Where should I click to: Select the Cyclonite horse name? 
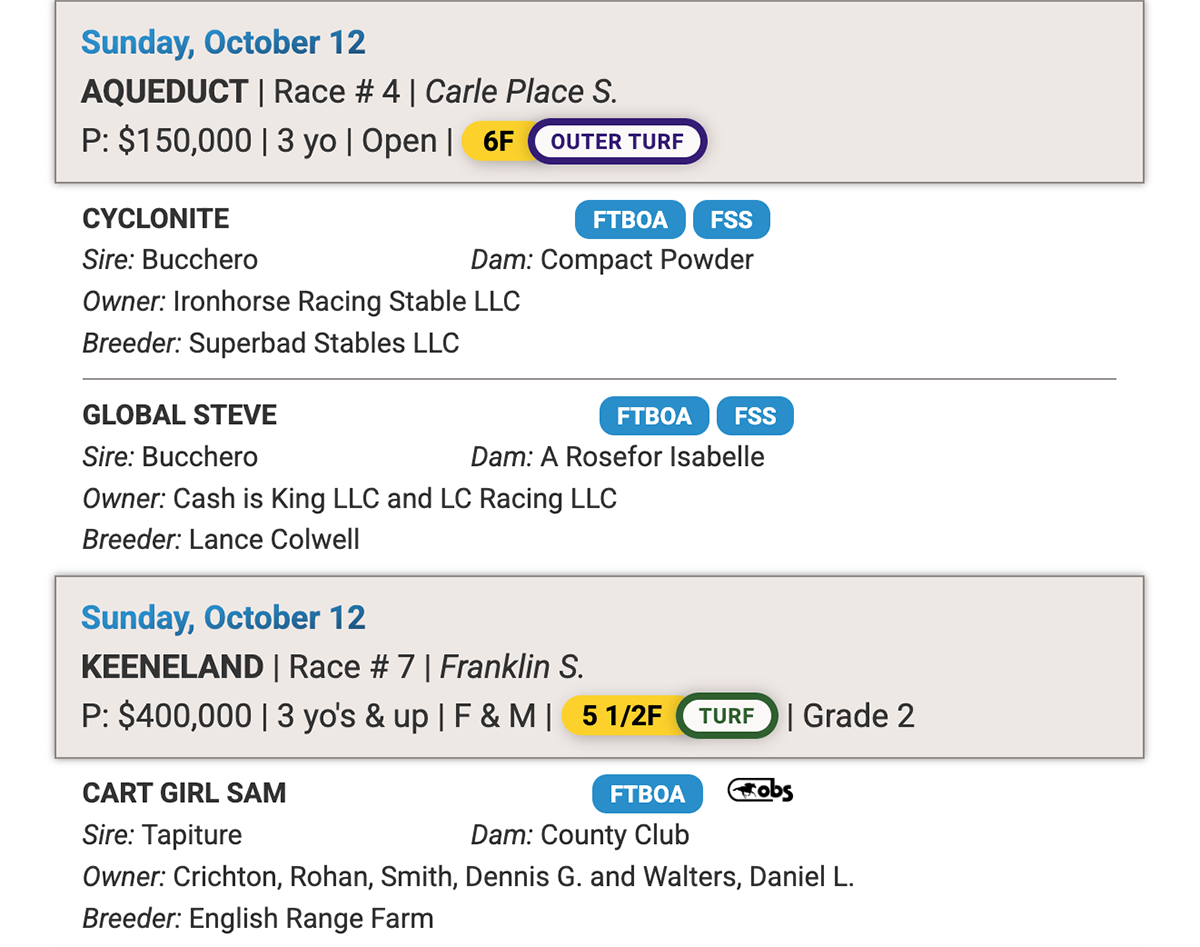156,219
